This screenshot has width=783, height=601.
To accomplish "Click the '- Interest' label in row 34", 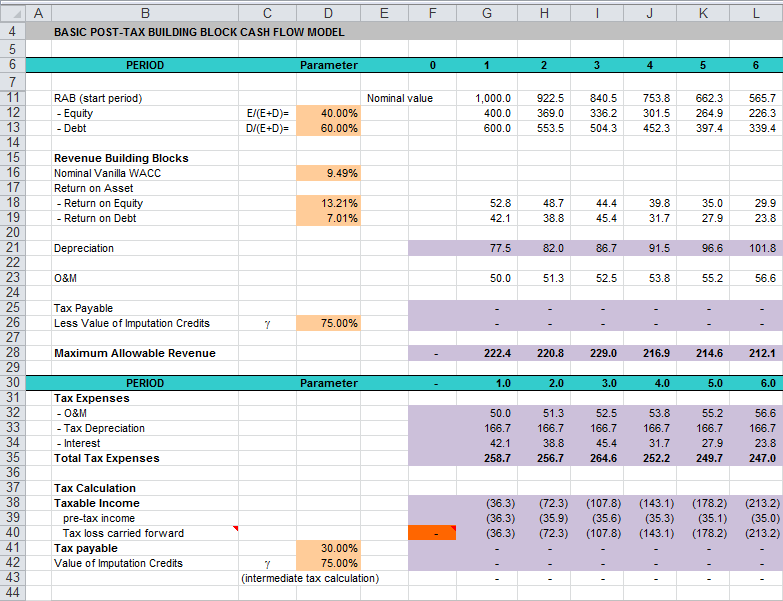I will pos(78,443).
